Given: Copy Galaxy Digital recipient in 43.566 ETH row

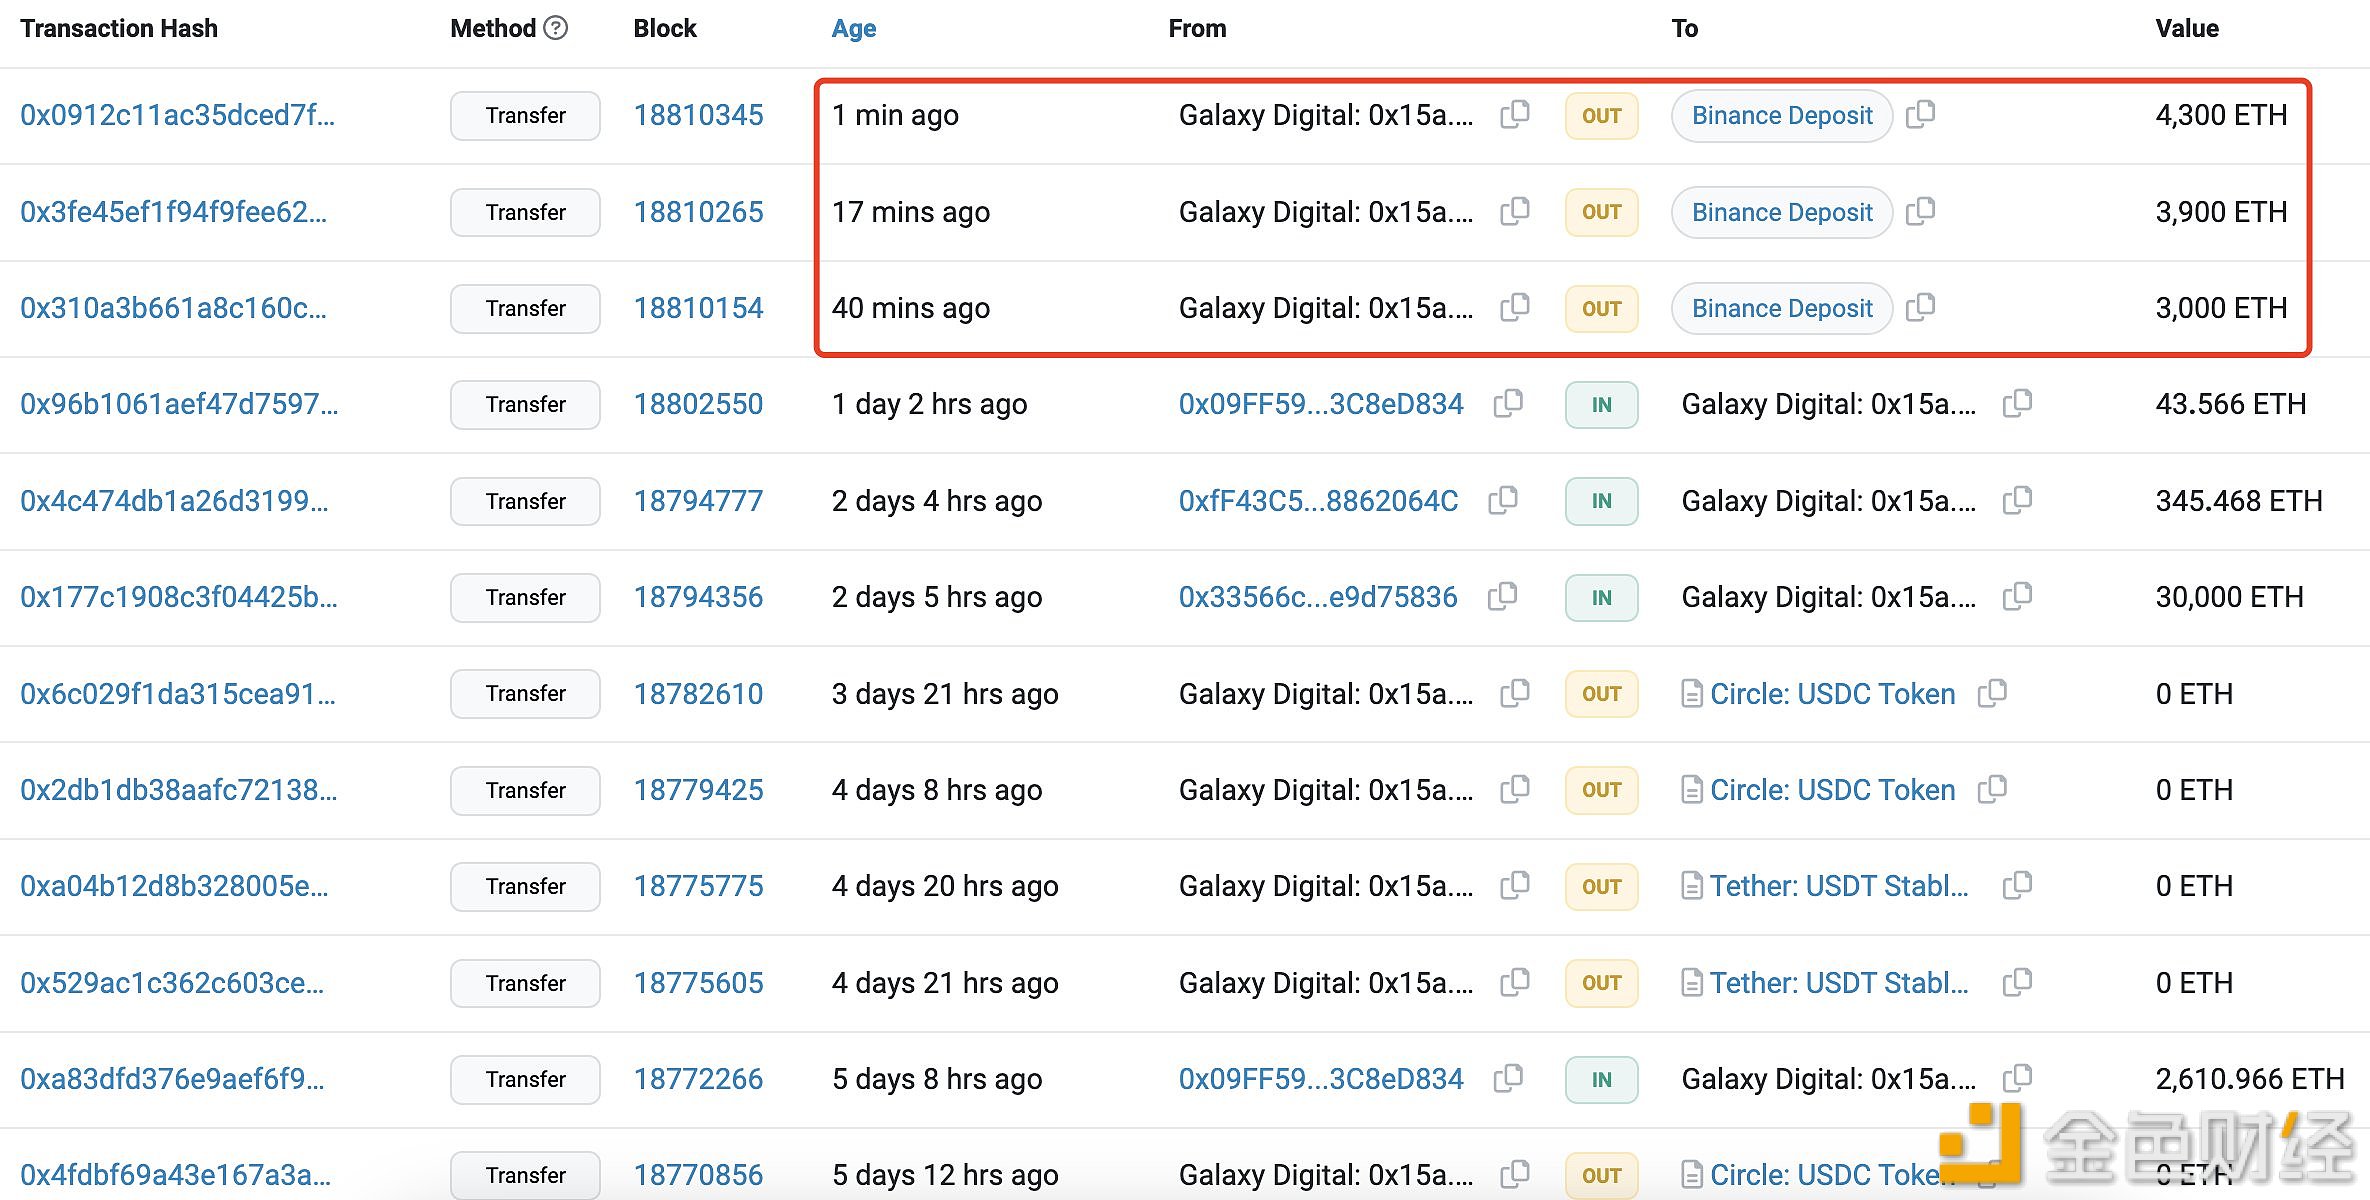Looking at the screenshot, I should (2017, 403).
